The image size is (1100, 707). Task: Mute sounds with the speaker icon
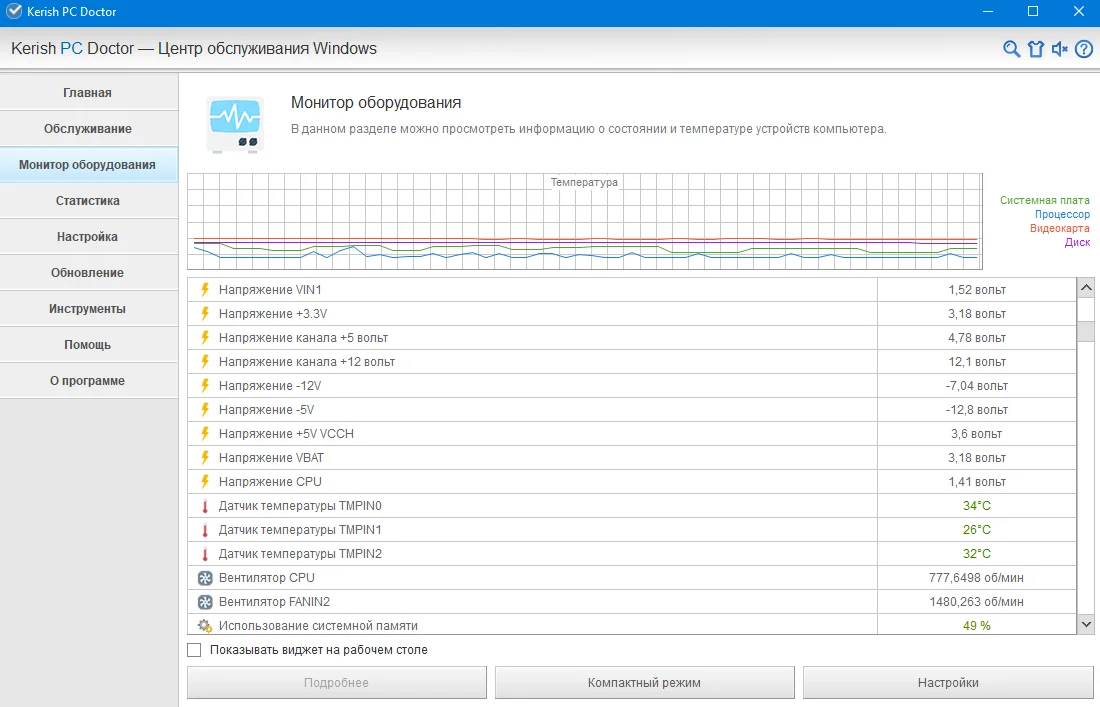(1059, 49)
